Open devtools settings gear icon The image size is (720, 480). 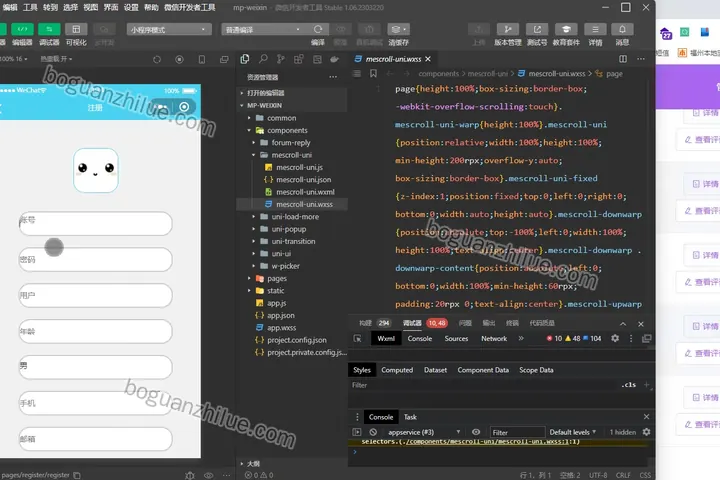(615, 339)
